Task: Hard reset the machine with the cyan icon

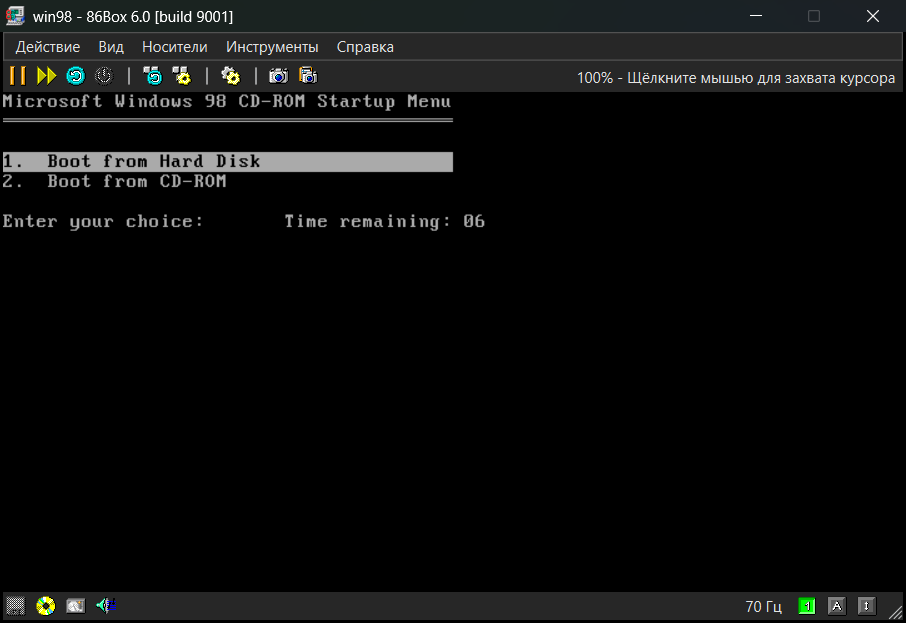Action: point(75,76)
